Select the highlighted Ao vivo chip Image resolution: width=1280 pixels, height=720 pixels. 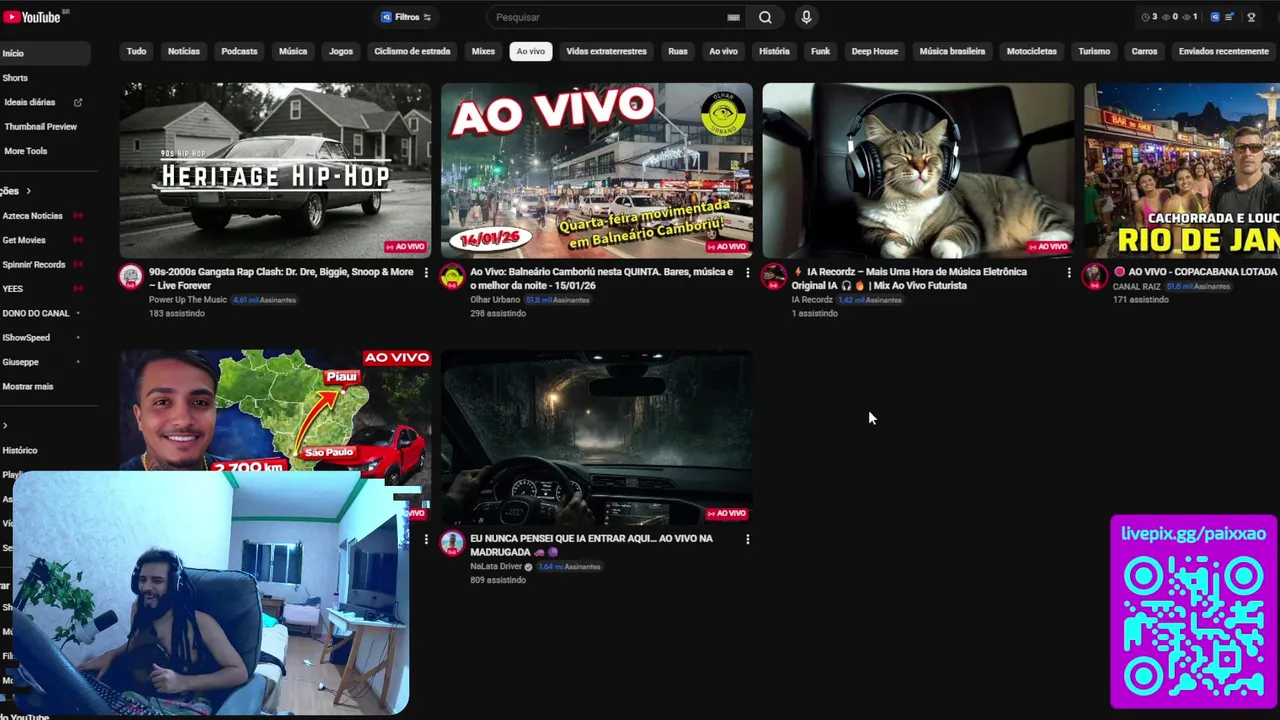531,51
